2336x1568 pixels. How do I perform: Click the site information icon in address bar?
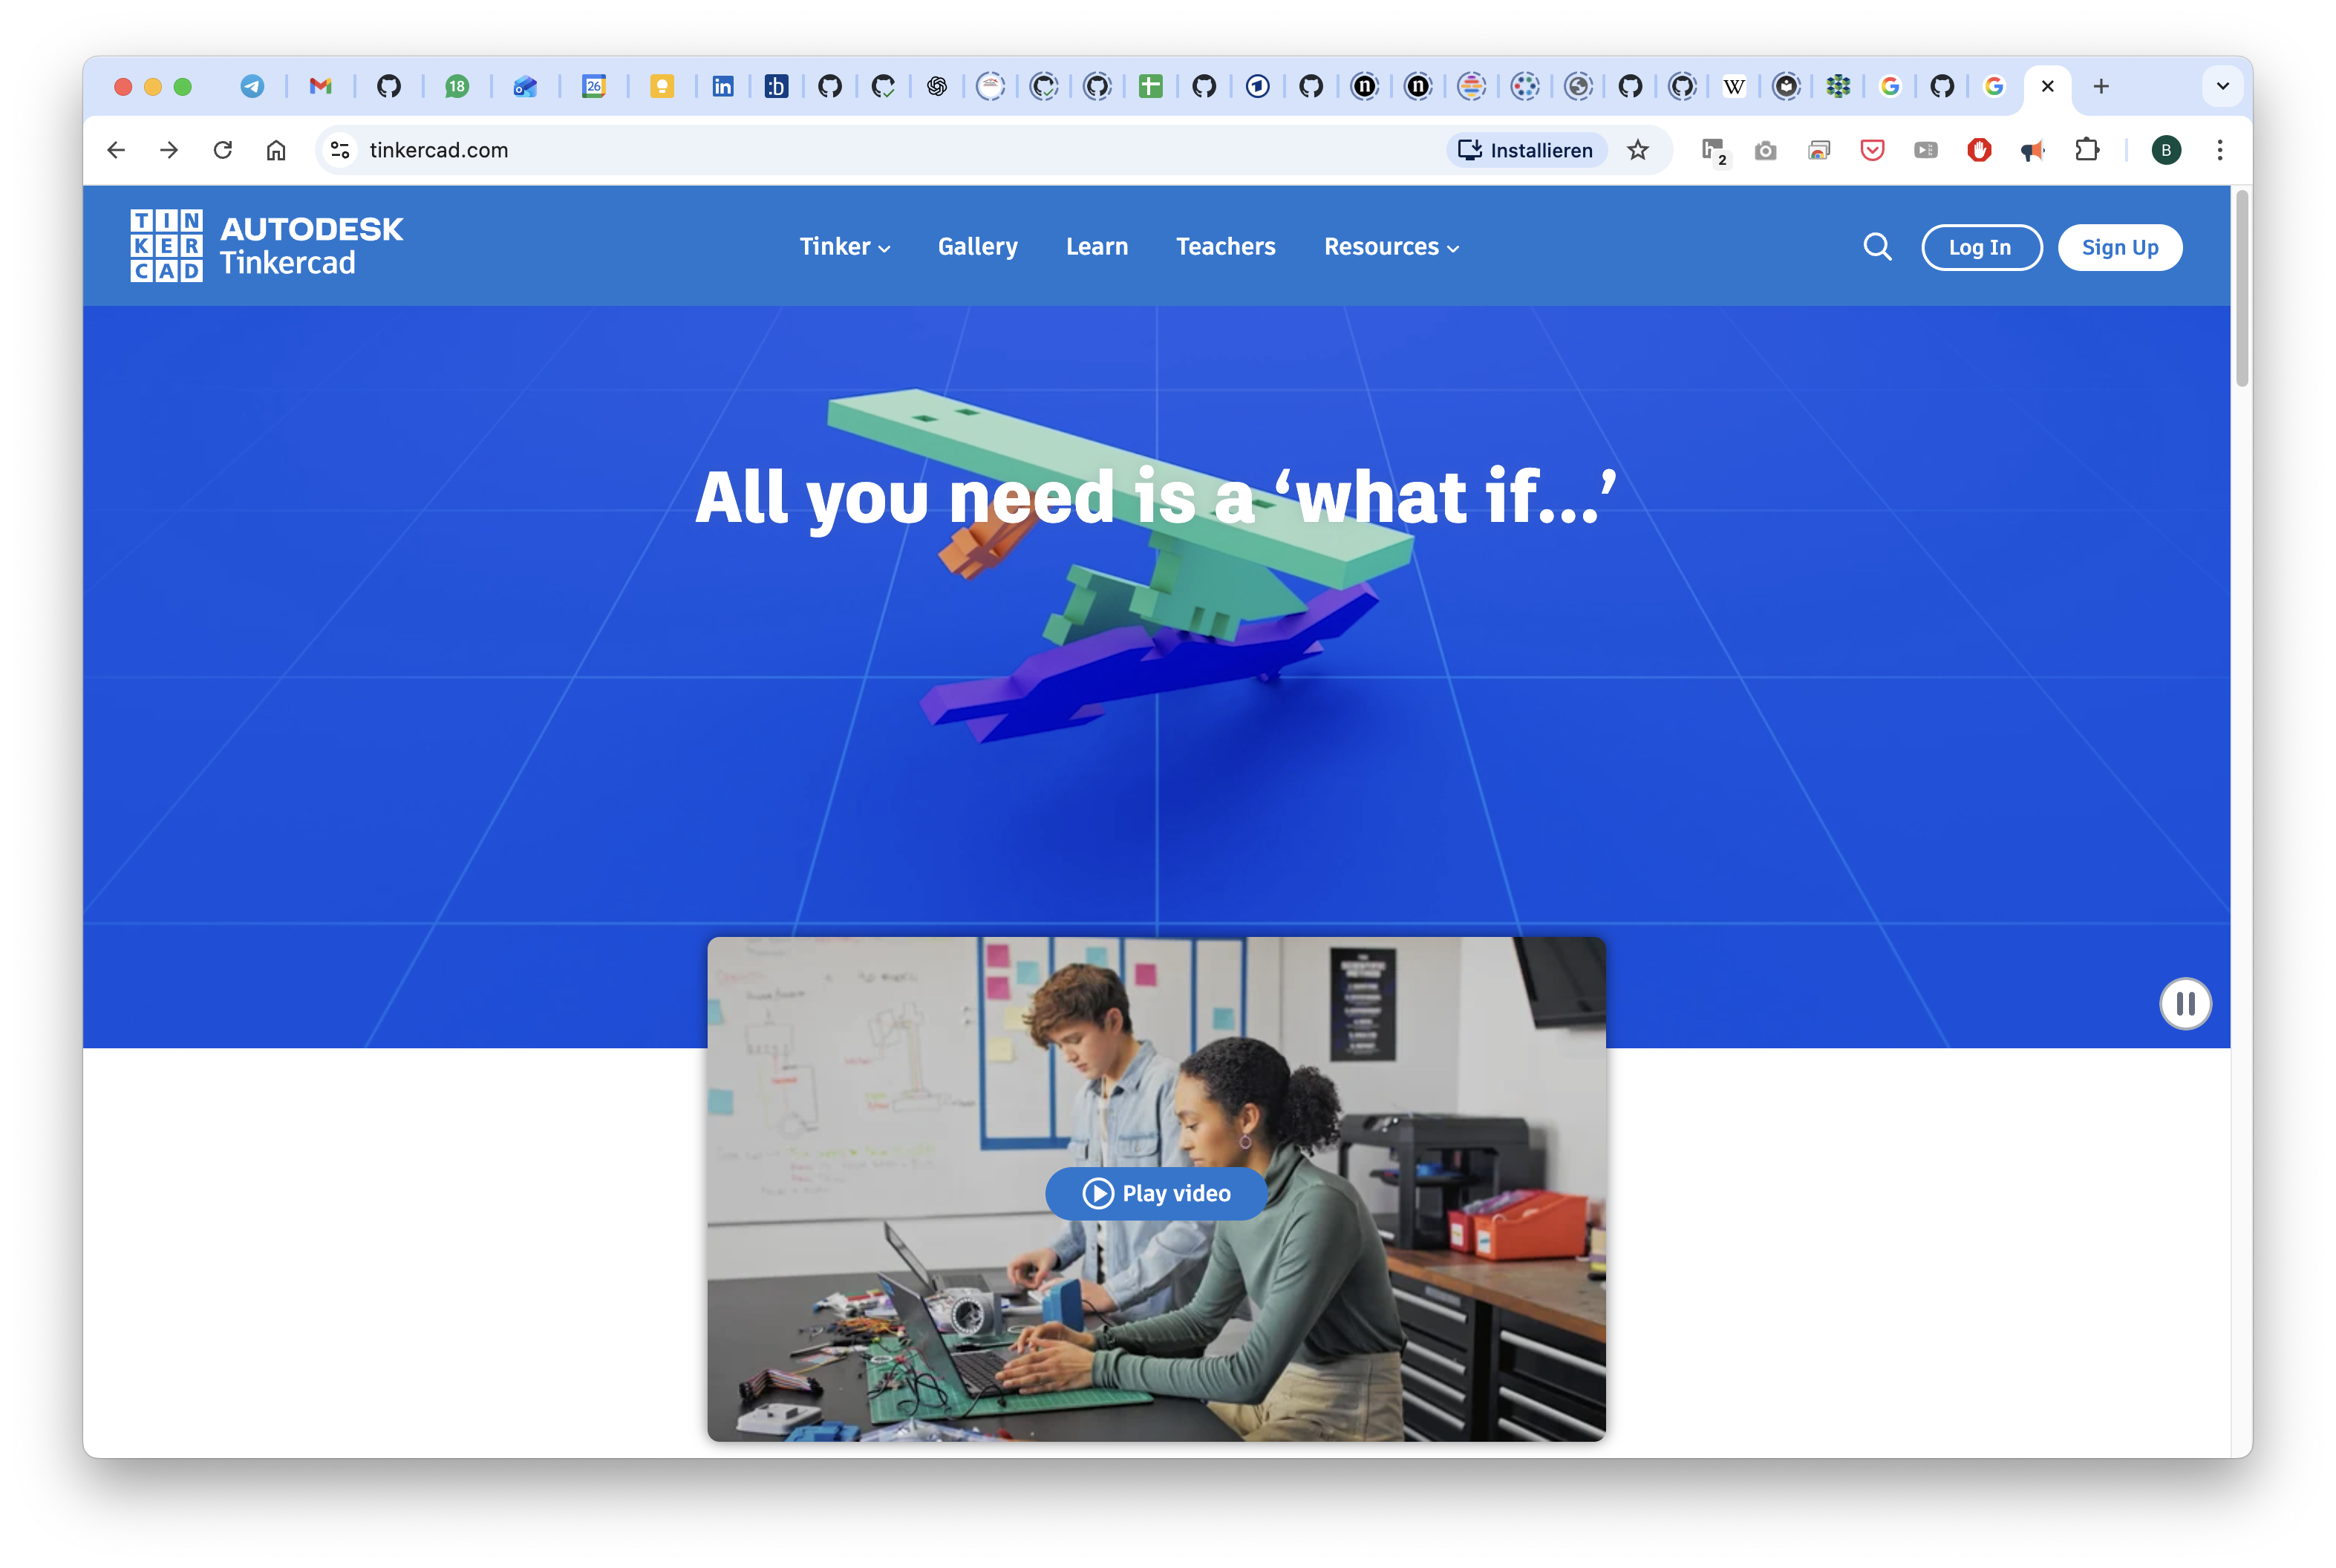click(340, 150)
